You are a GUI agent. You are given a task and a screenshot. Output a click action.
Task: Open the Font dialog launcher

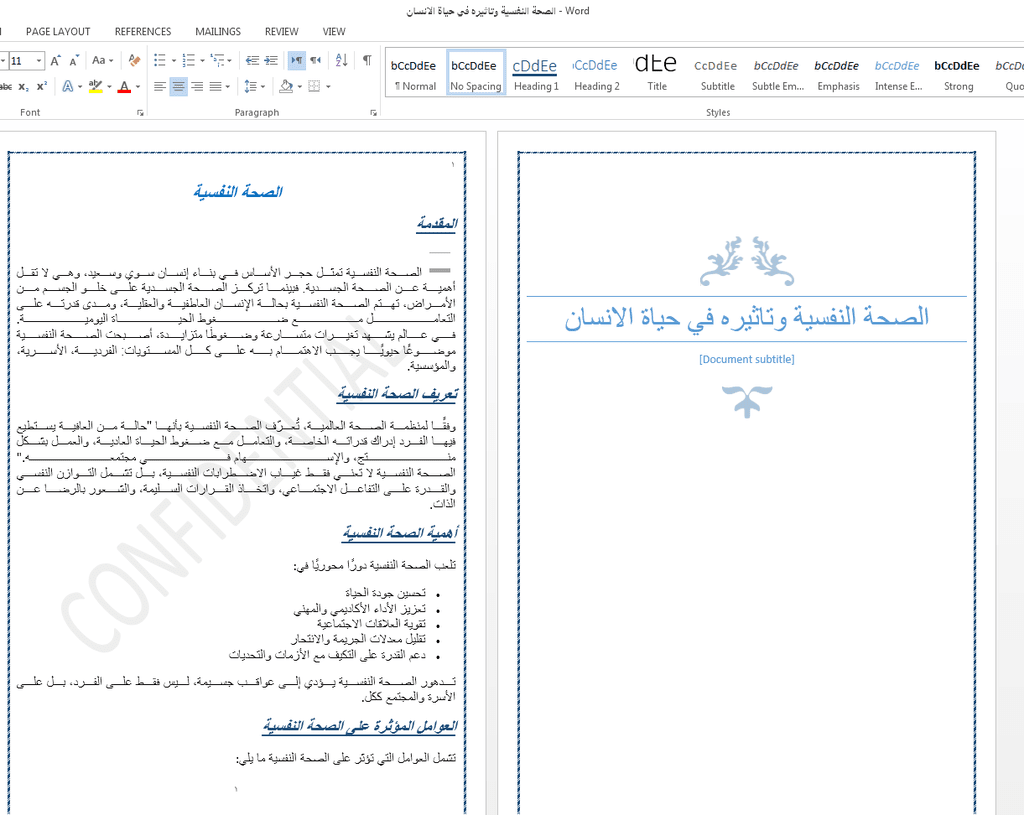[140, 113]
